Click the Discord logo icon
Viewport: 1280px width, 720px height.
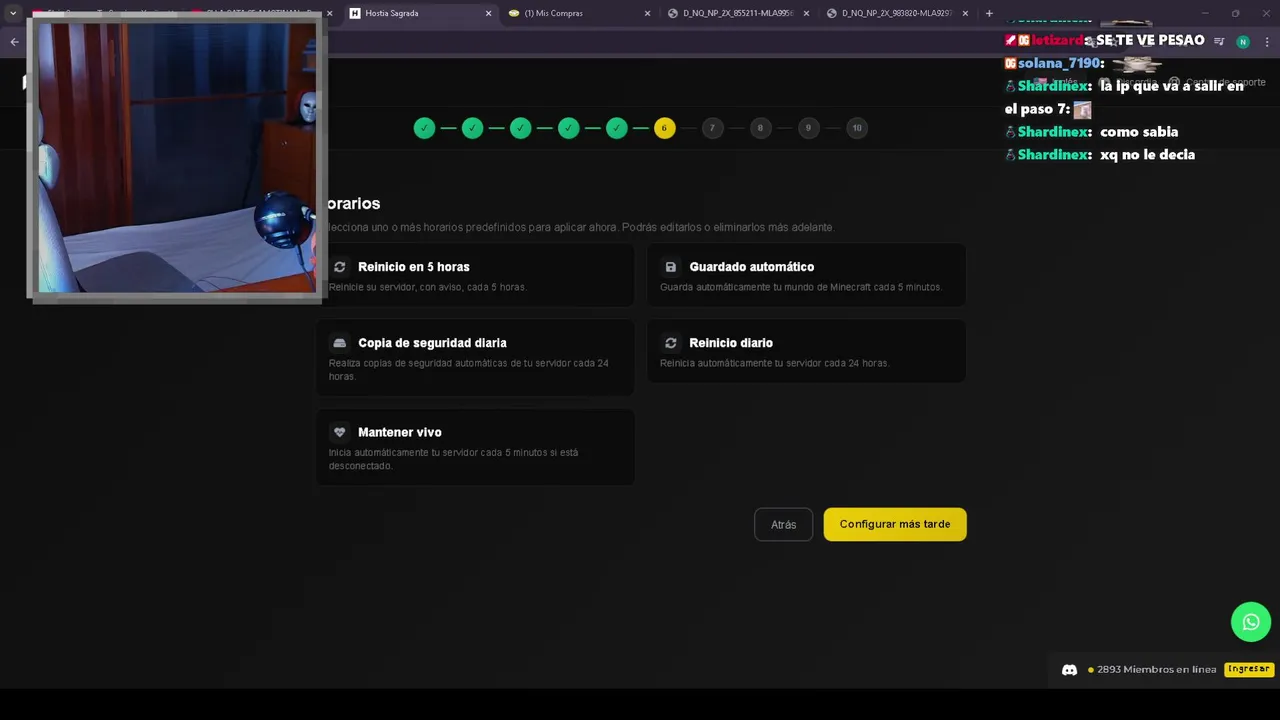pyautogui.click(x=1069, y=670)
